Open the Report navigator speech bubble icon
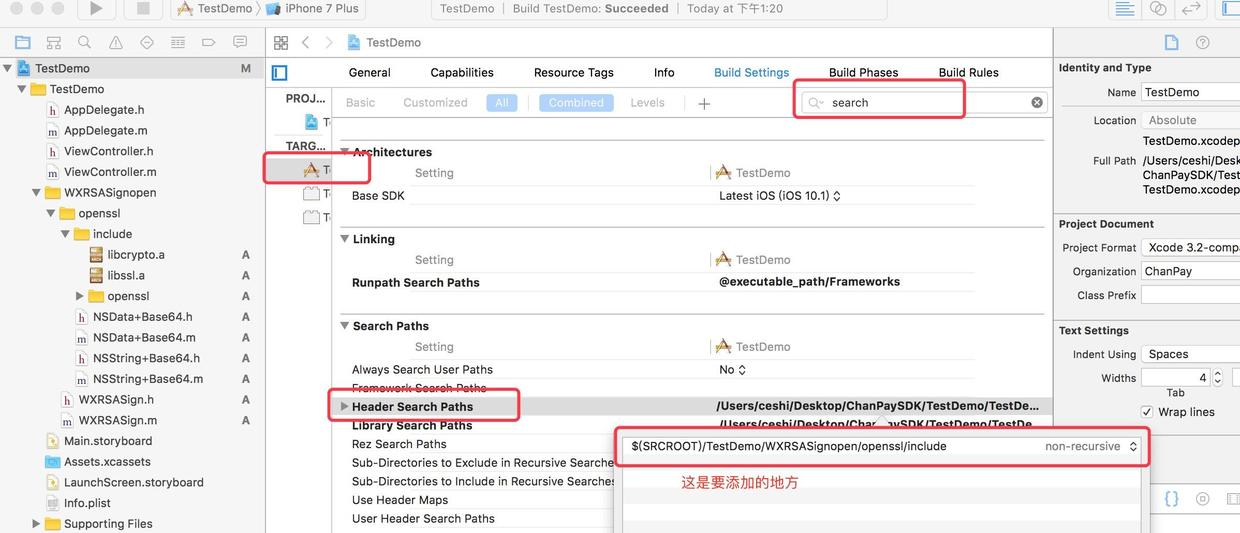Image resolution: width=1240 pixels, height=533 pixels. (240, 43)
